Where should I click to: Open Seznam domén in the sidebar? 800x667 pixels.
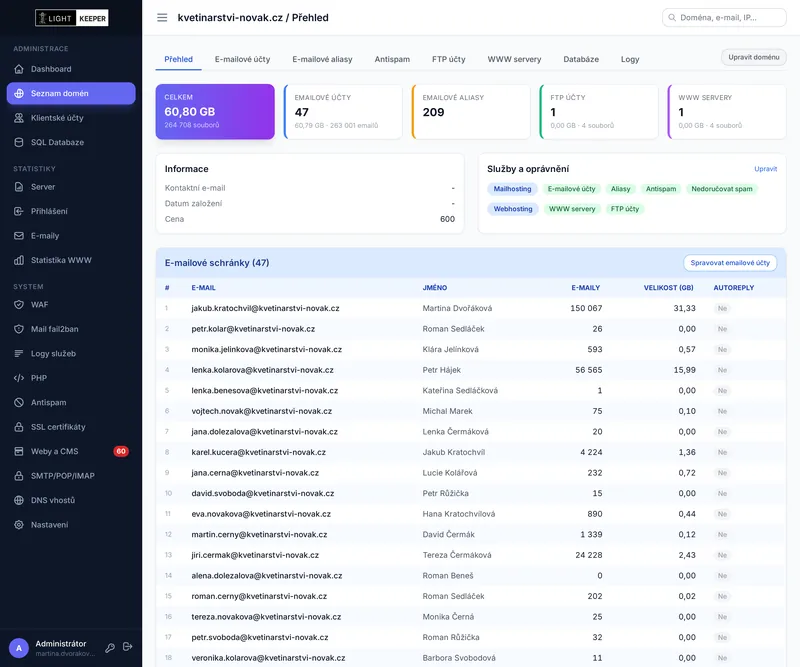(71, 93)
